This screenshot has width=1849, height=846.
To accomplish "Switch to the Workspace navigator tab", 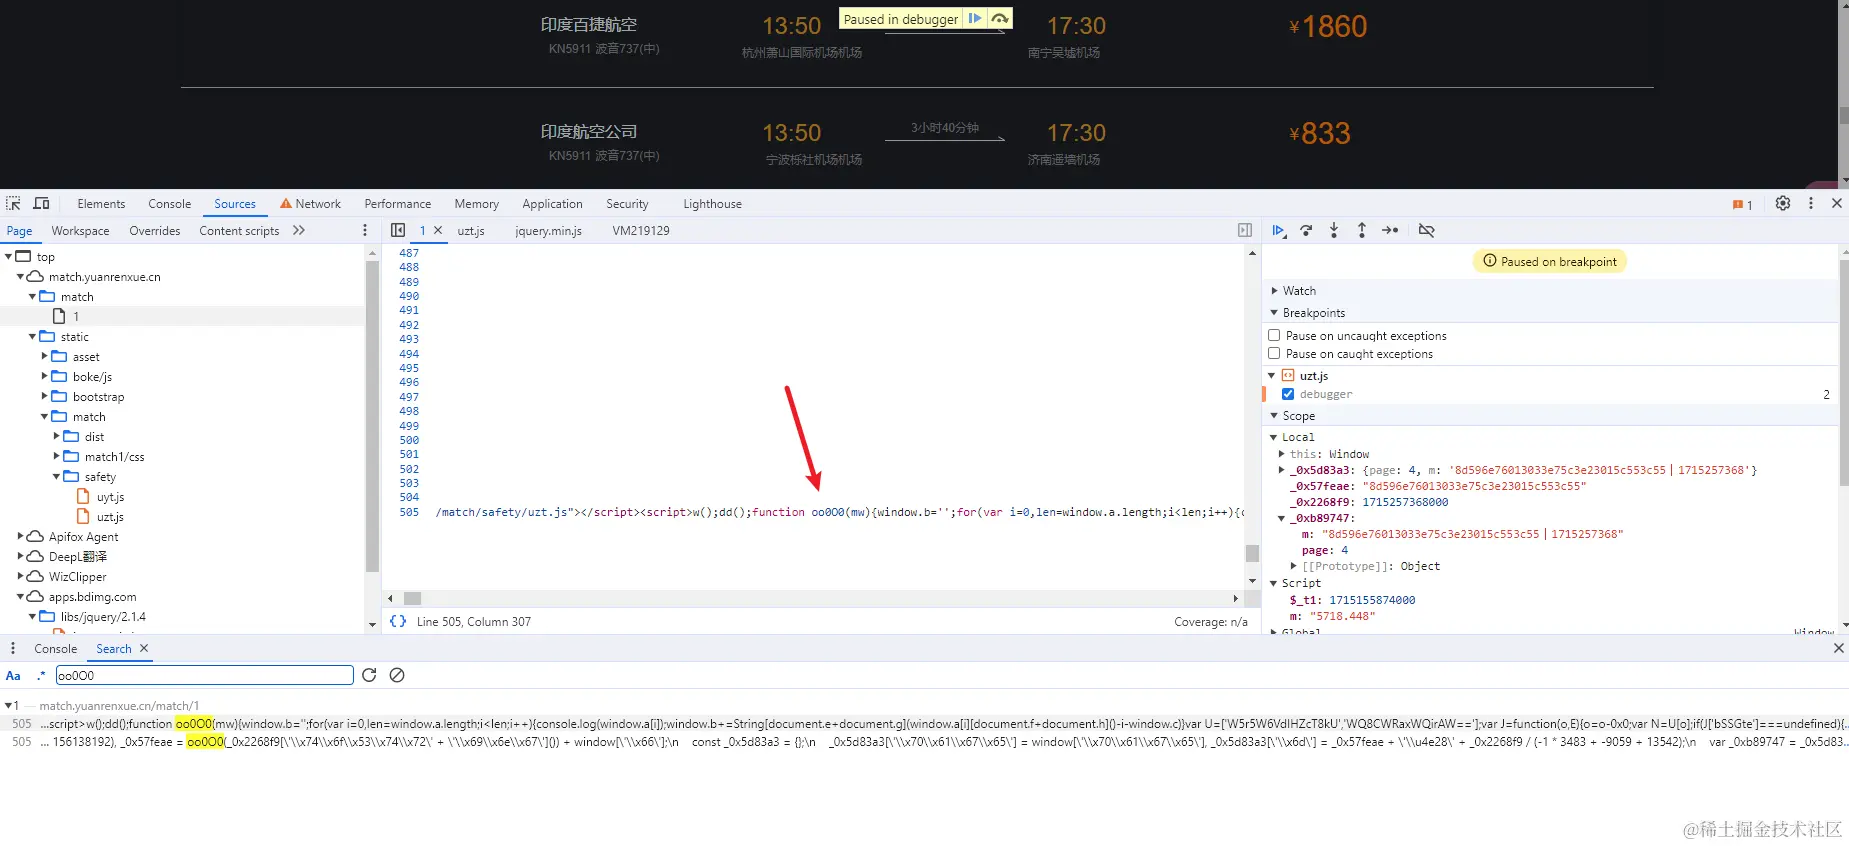I will click(80, 230).
